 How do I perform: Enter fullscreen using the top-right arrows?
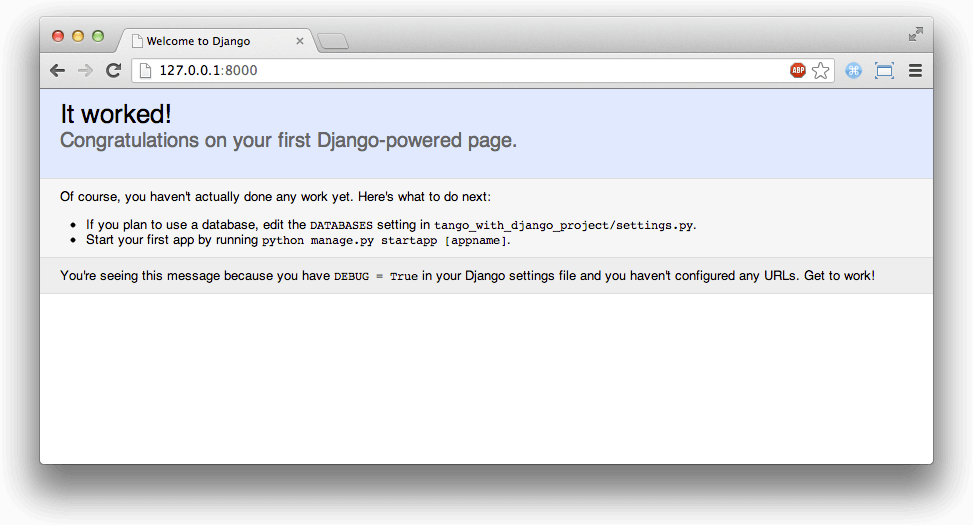click(915, 34)
